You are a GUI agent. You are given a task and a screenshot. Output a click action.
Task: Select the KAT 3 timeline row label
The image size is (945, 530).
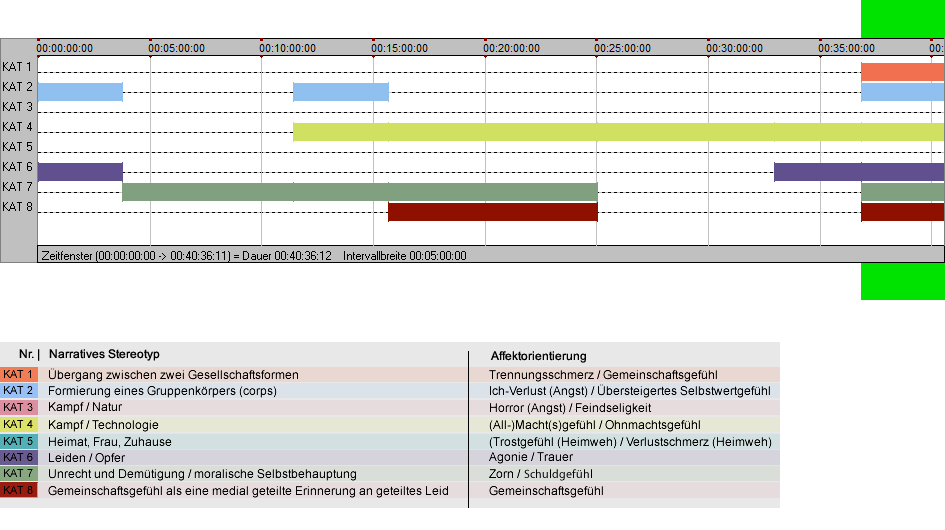pos(17,107)
